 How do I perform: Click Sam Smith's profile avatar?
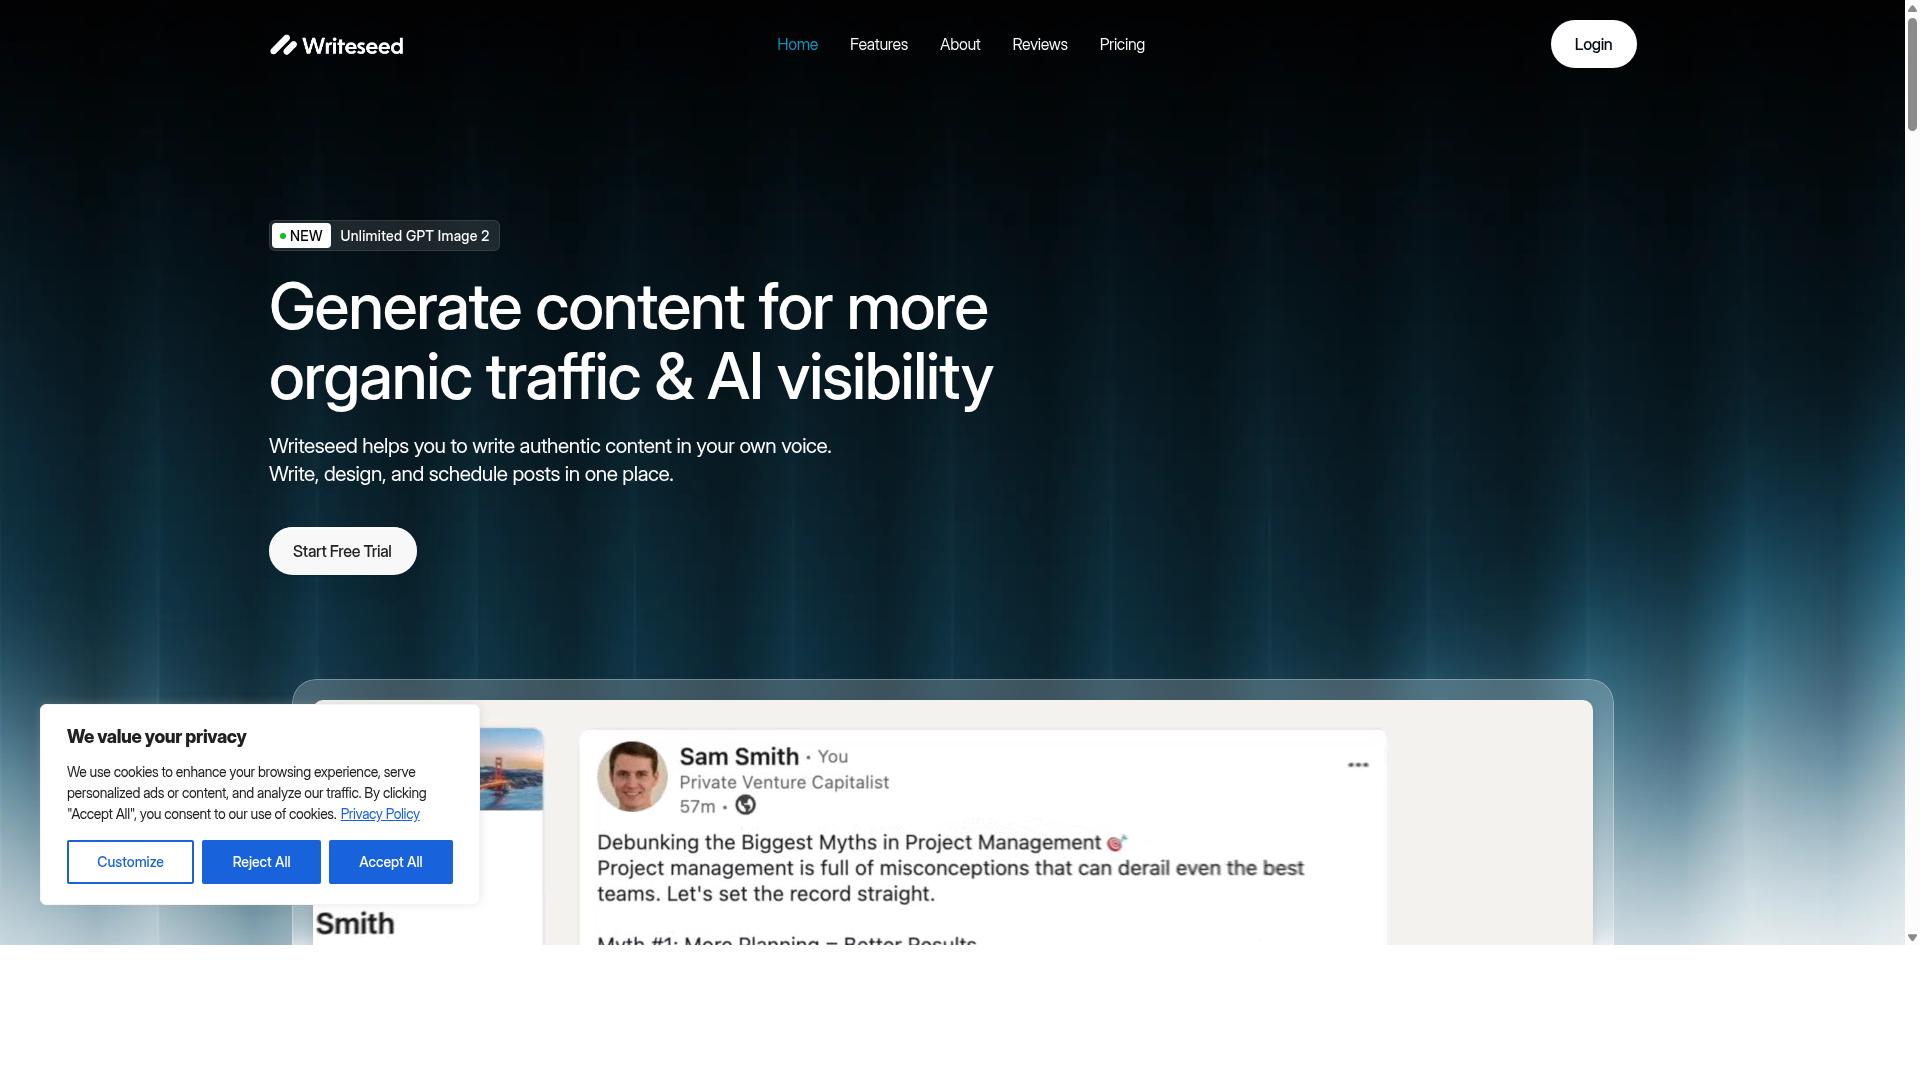point(632,776)
